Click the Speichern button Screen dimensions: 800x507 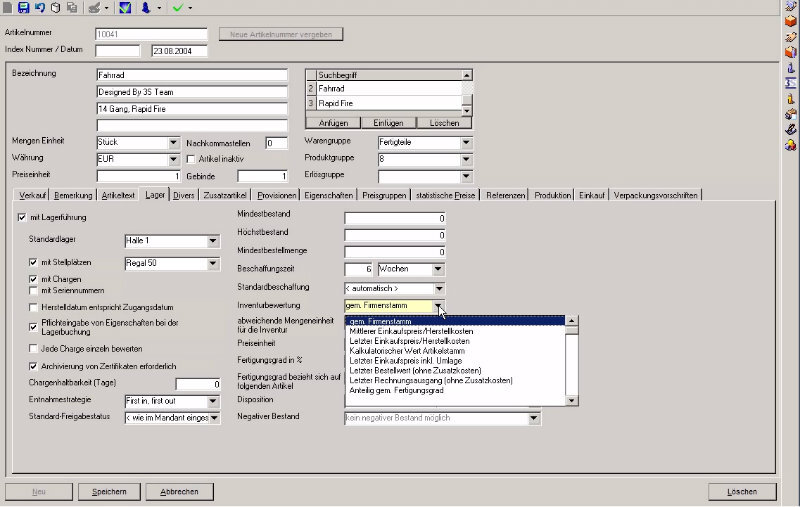pyautogui.click(x=109, y=492)
